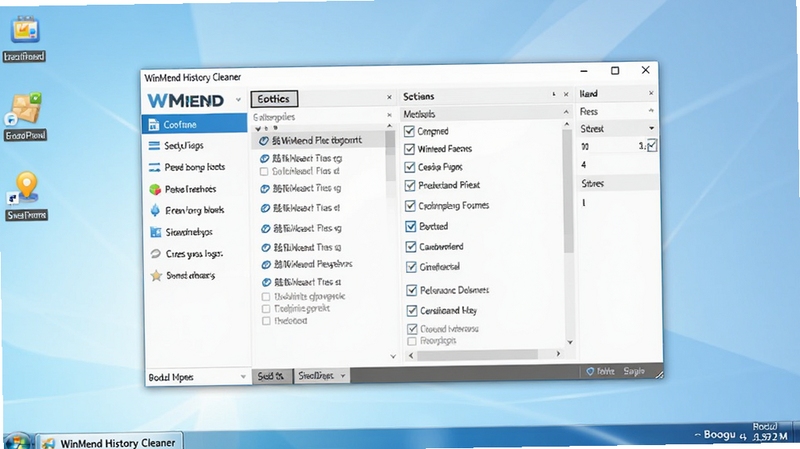Screen dimensions: 800x449
Task: Switch to the Eotfics tab
Action: pos(274,99)
